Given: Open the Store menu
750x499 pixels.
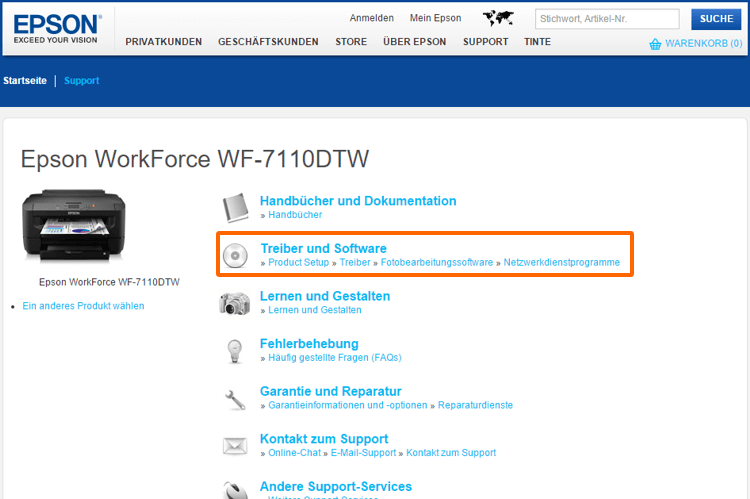Looking at the screenshot, I should click(x=351, y=42).
